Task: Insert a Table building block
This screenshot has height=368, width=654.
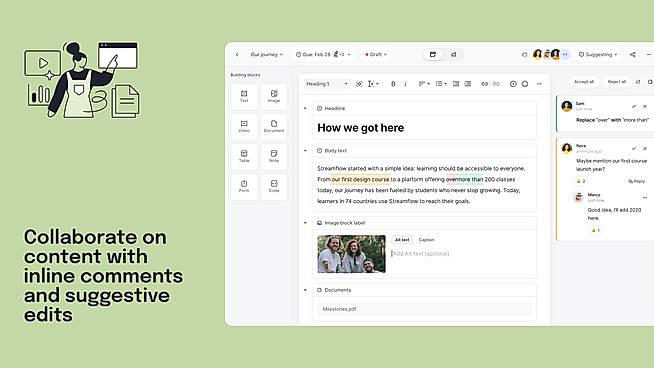Action: pos(244,156)
